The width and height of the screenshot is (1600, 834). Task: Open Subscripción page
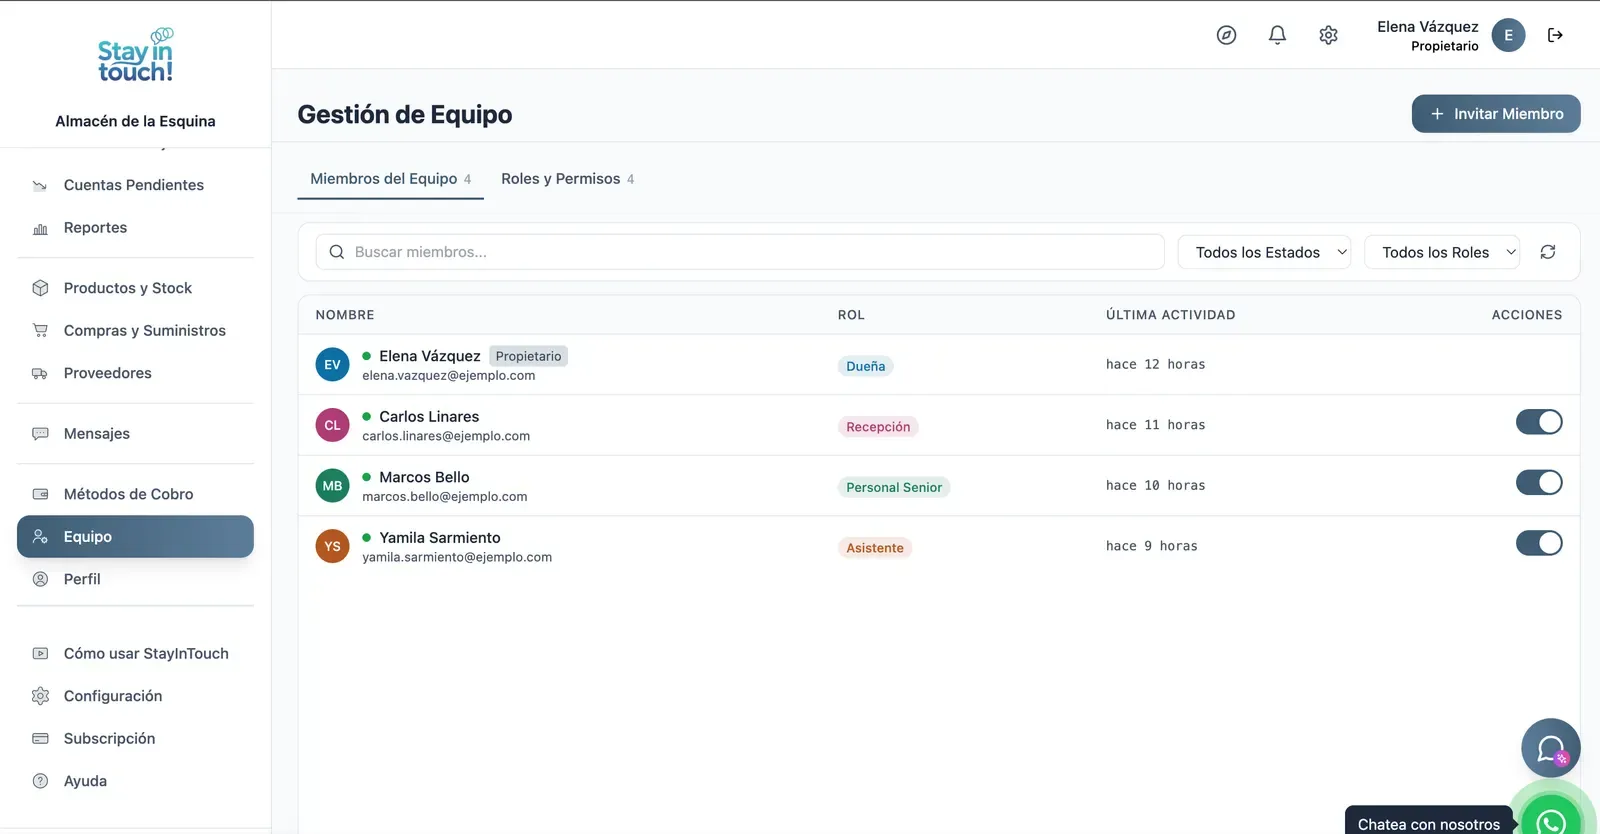point(135,739)
